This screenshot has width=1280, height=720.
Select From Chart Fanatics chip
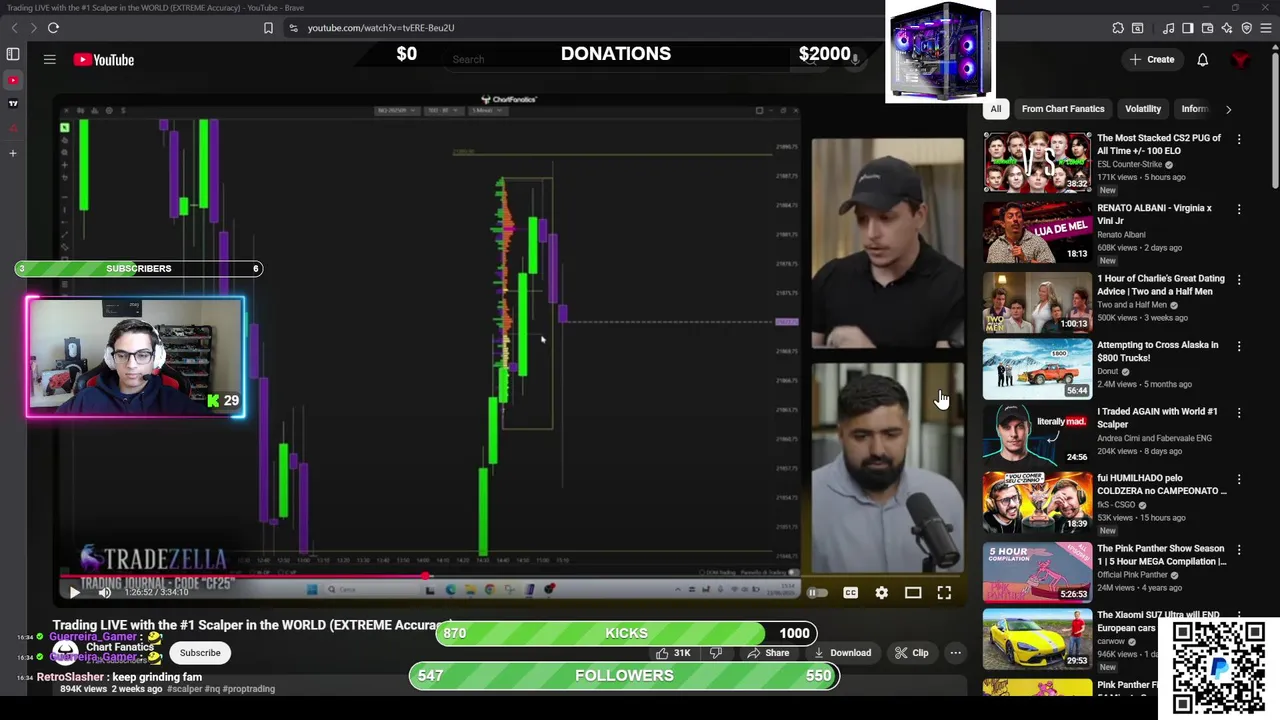click(x=1063, y=109)
